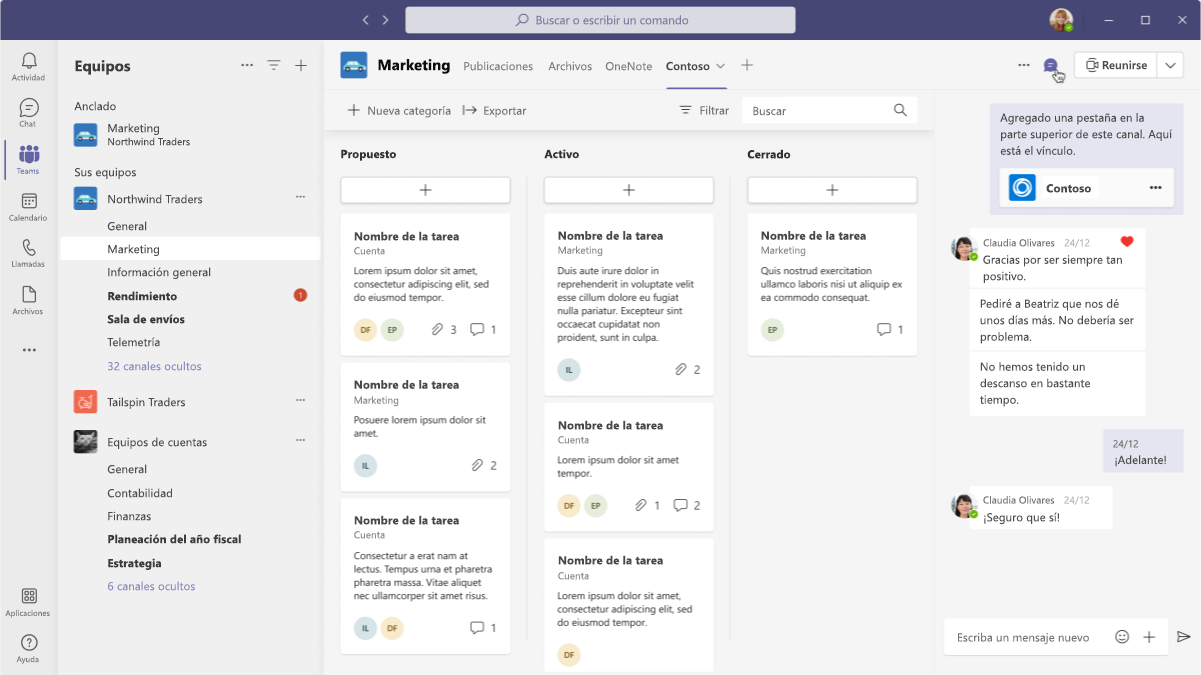Expand 32 canales ocultos
Viewport: 1201px width, 675px height.
pyautogui.click(x=154, y=366)
